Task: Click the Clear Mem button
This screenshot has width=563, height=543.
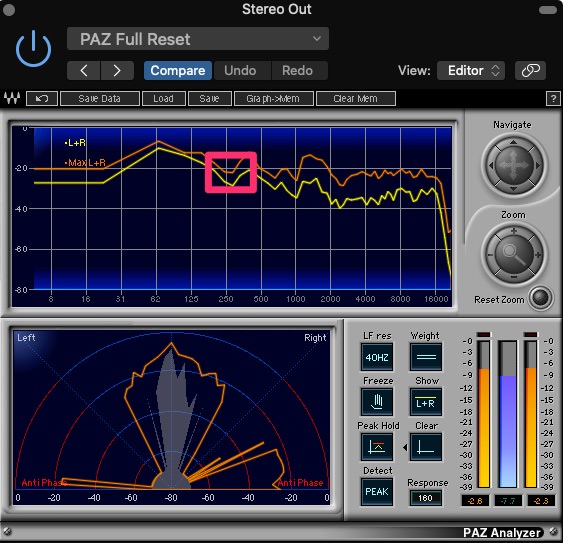Action: pos(355,98)
